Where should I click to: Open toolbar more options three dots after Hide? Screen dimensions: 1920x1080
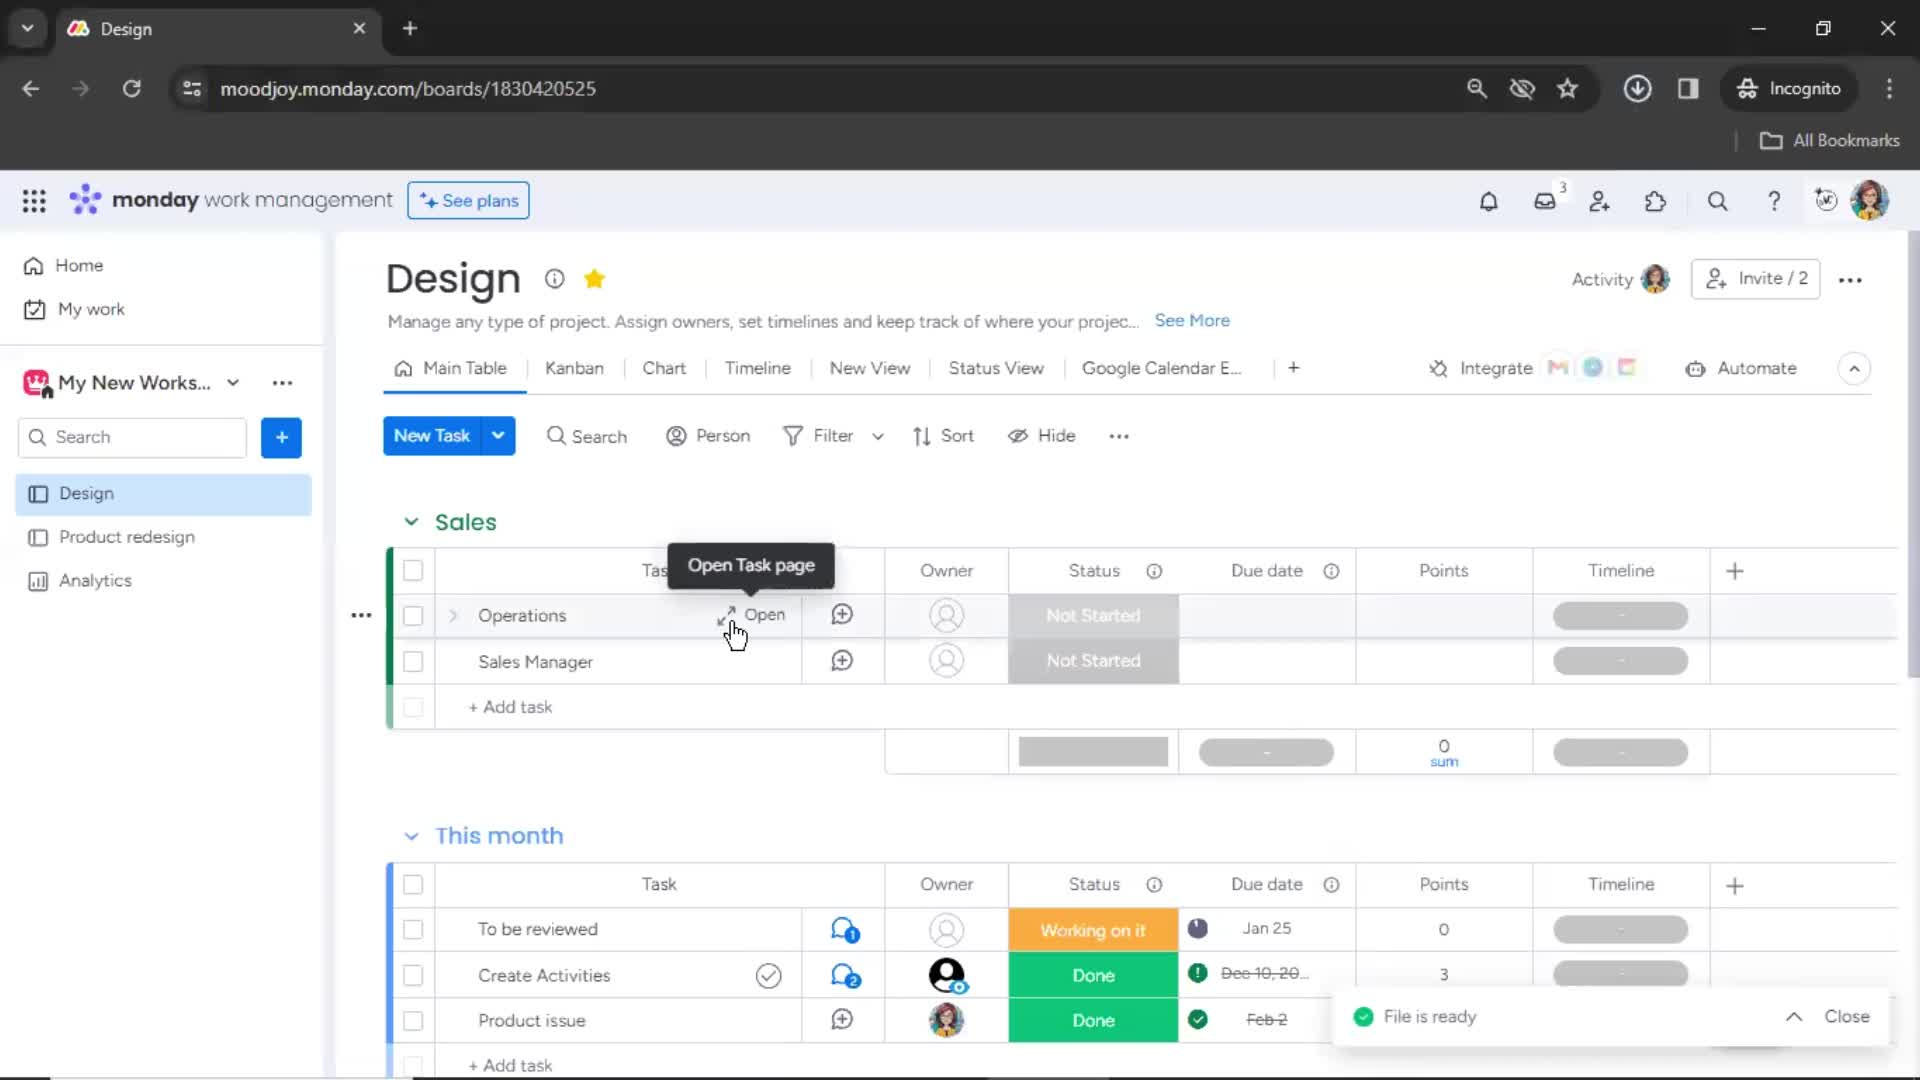(1119, 436)
